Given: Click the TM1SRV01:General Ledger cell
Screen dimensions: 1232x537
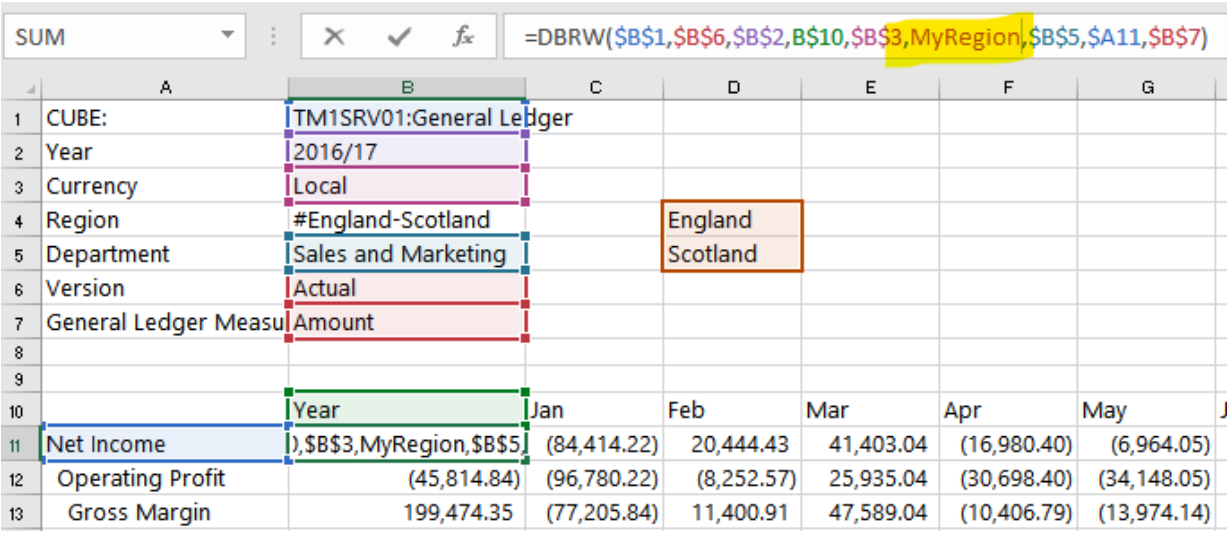Looking at the screenshot, I should click(x=407, y=118).
